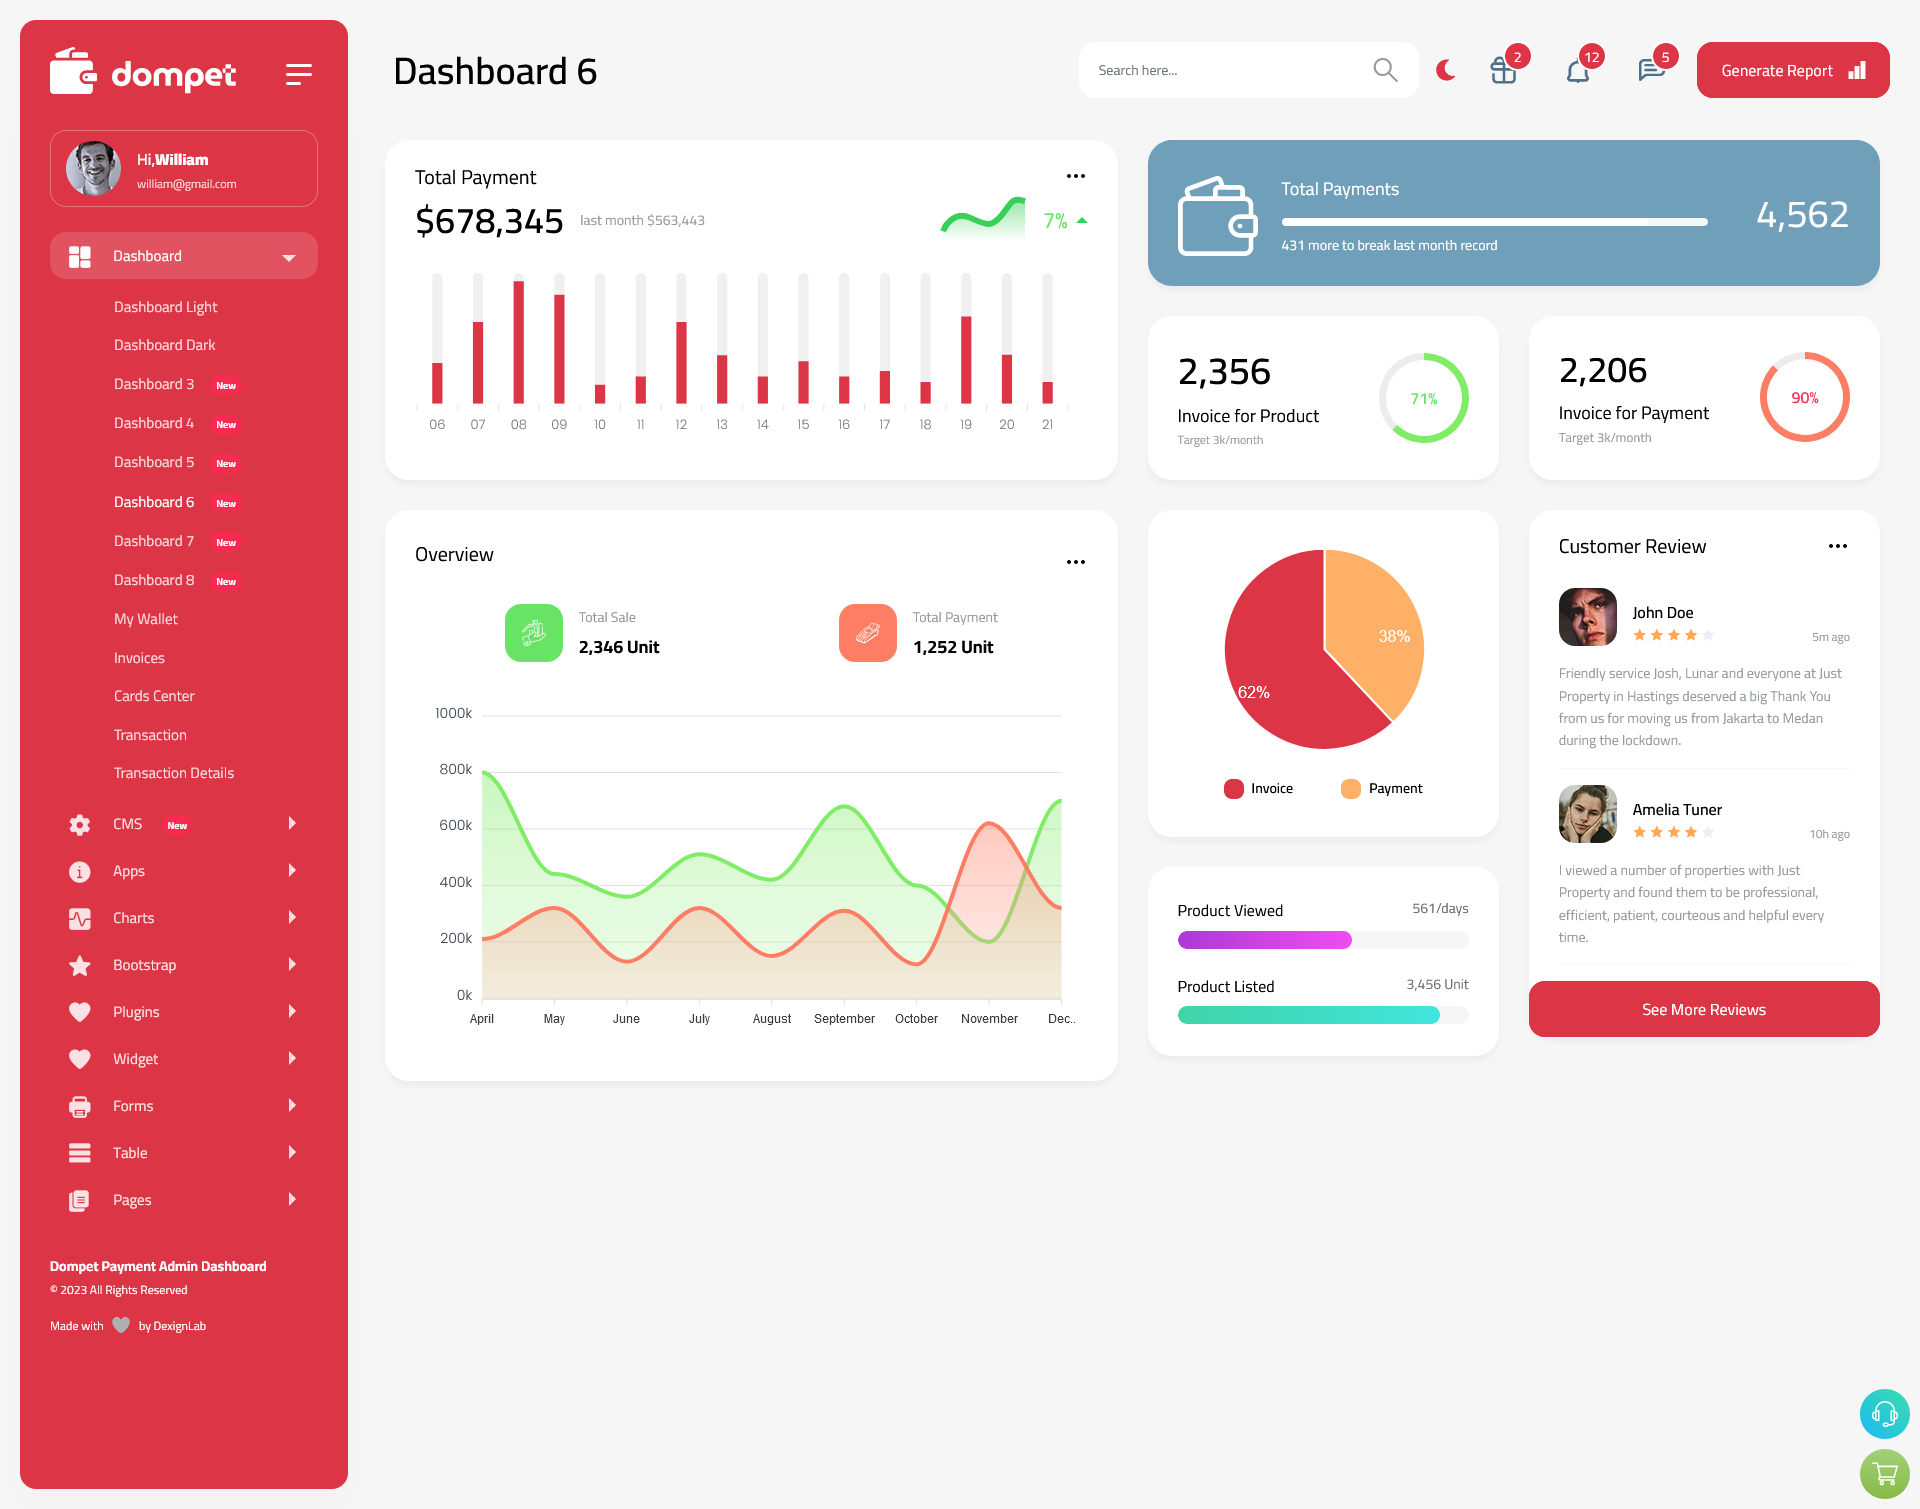Click the See More Reviews button
This screenshot has width=1920, height=1509.
[x=1703, y=1009]
